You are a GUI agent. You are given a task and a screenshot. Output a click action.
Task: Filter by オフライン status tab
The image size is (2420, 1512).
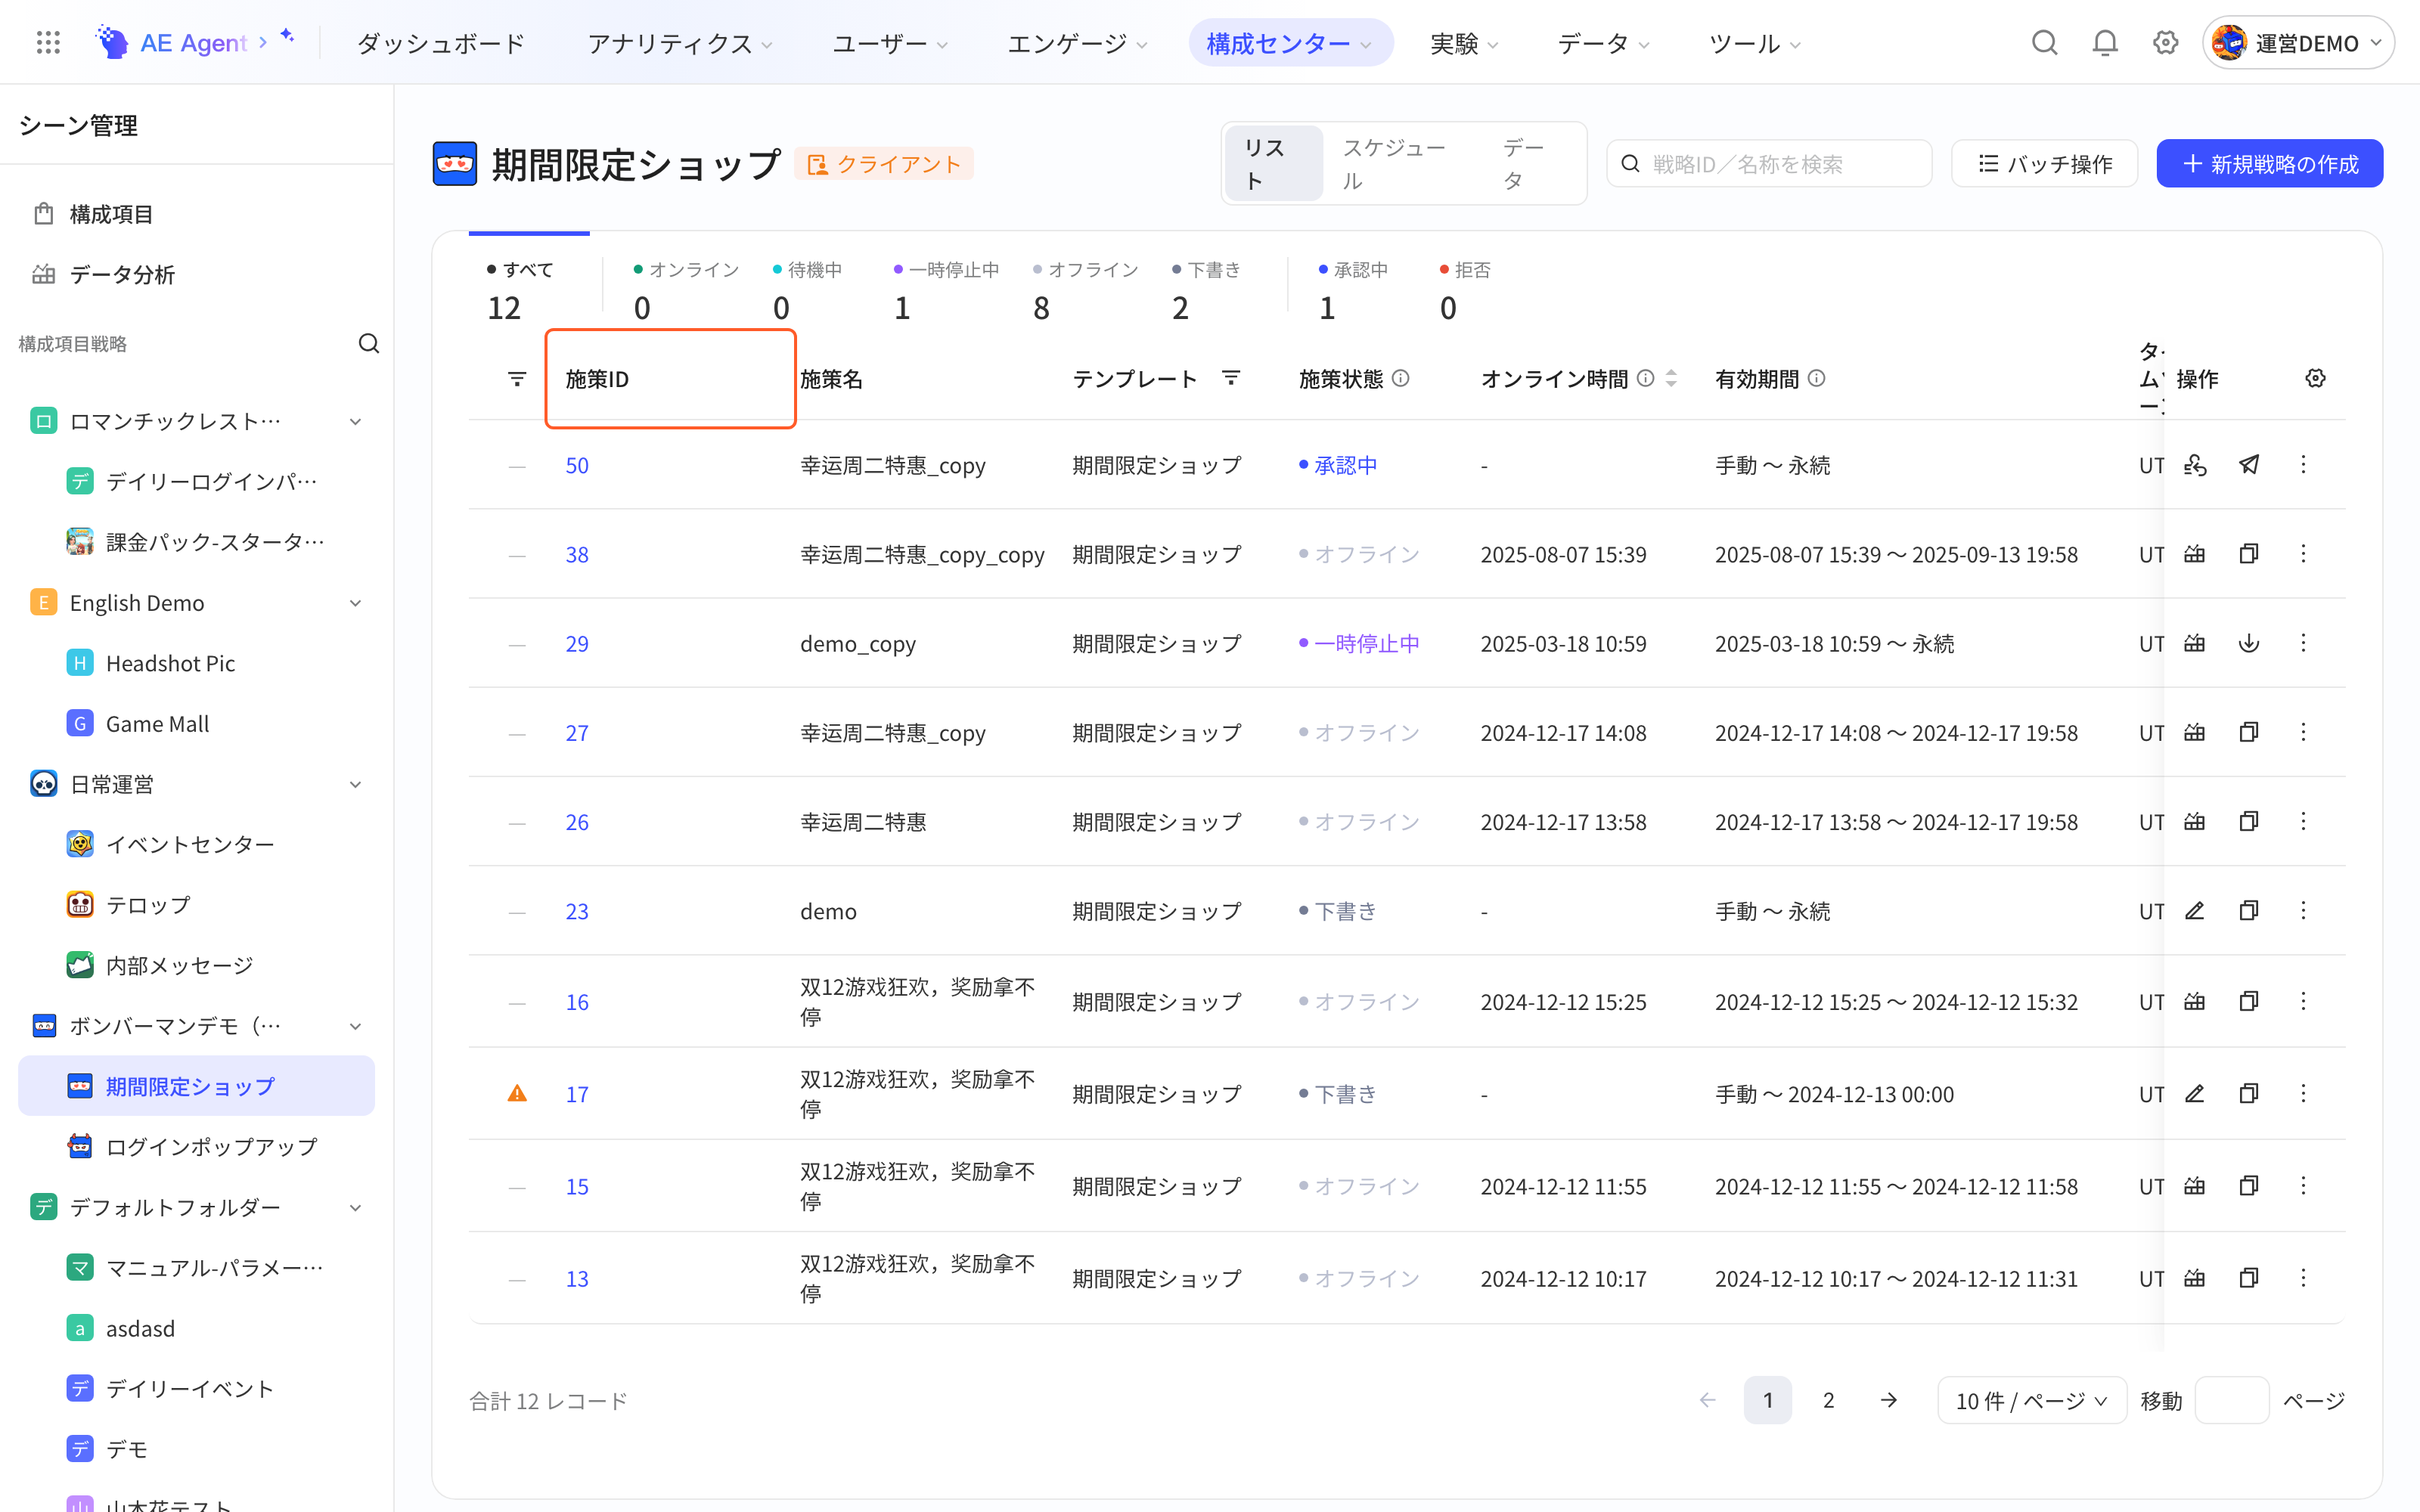pos(1085,292)
